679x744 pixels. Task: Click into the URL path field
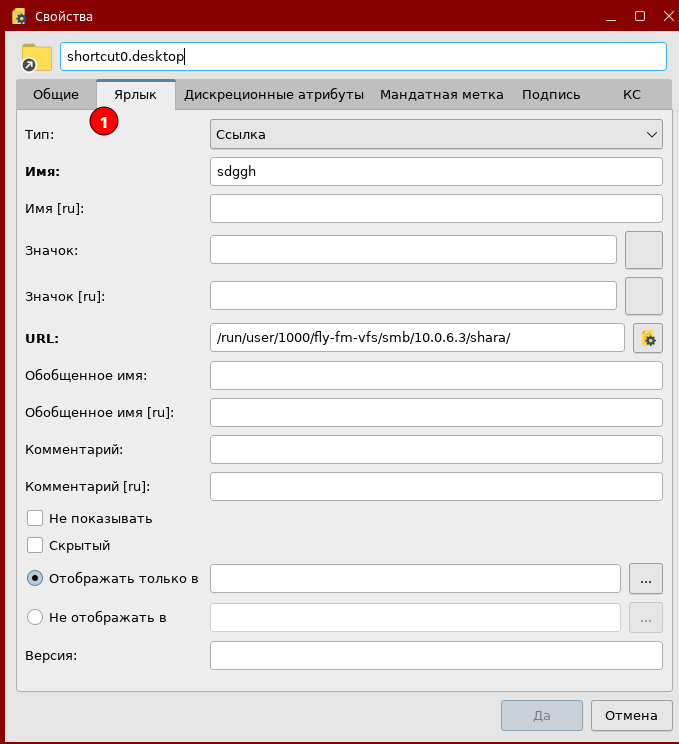(x=417, y=338)
